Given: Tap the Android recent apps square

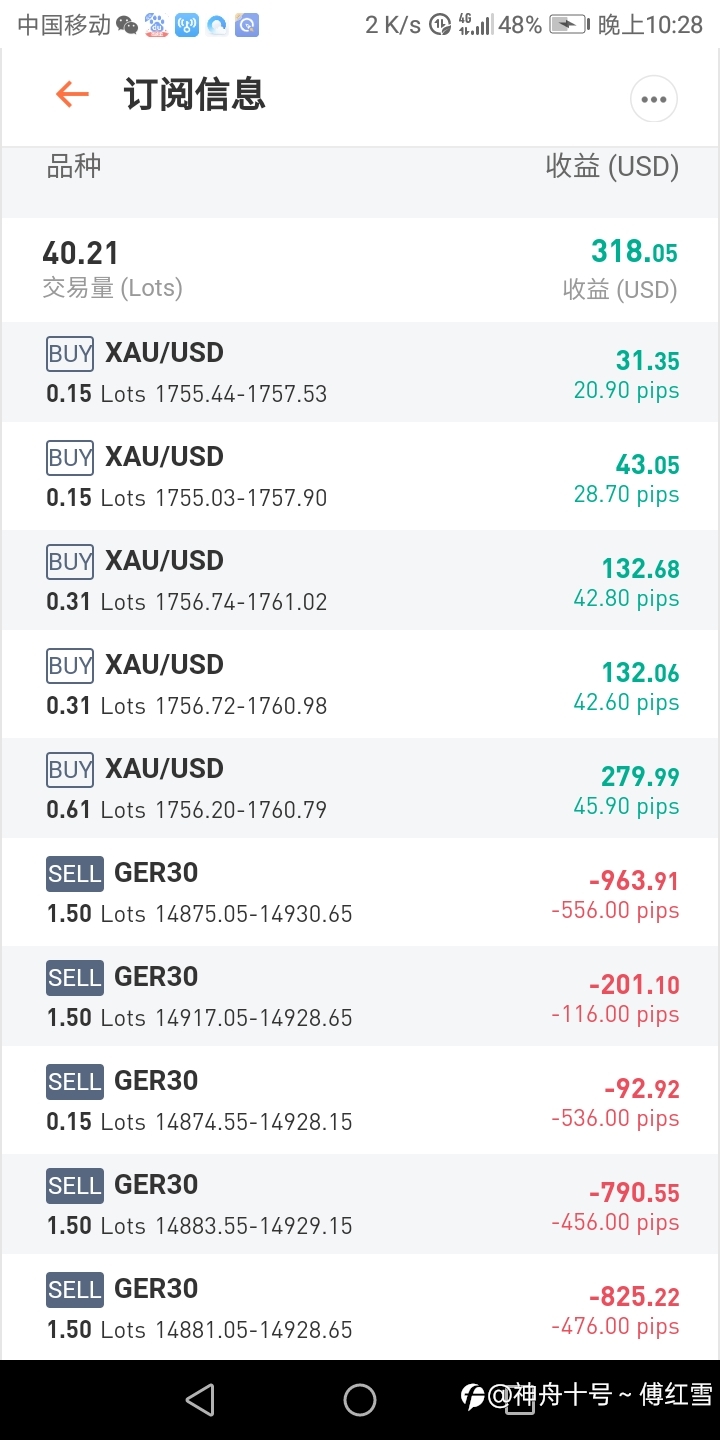Looking at the screenshot, I should tap(519, 1399).
